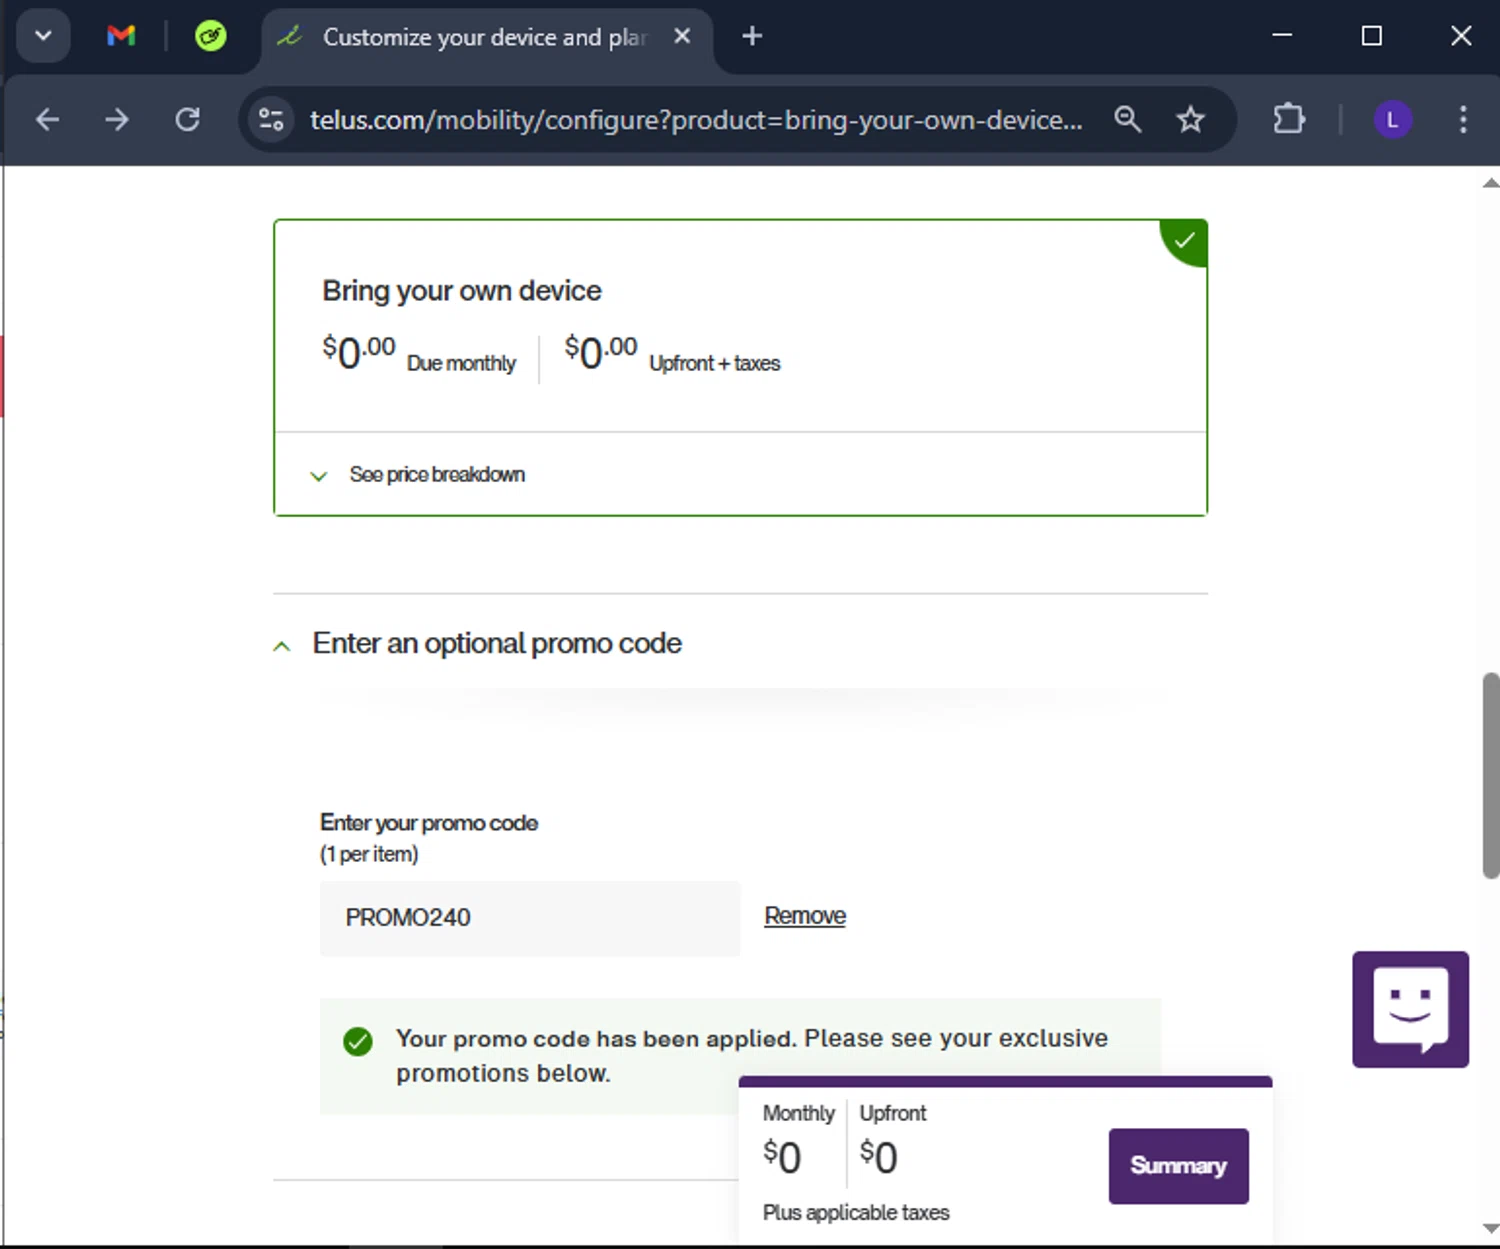Go back to the previous page
Viewport: 1500px width, 1249px height.
[x=47, y=120]
